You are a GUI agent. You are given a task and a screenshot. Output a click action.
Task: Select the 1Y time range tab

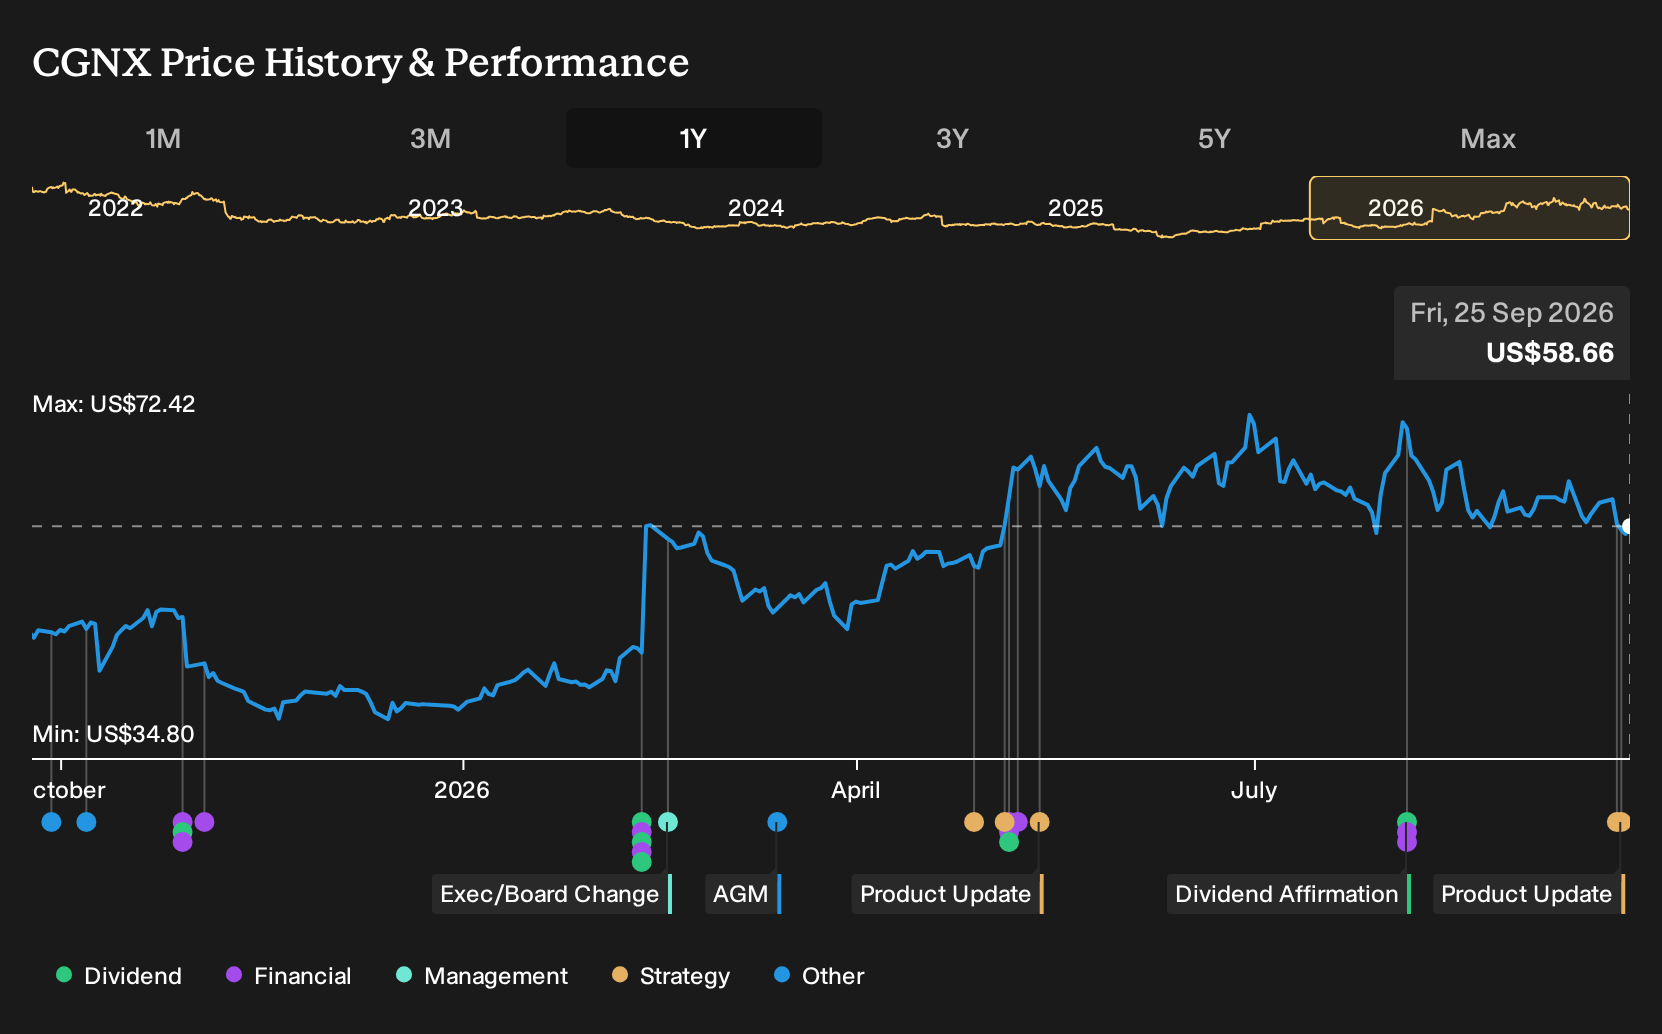[x=693, y=138]
